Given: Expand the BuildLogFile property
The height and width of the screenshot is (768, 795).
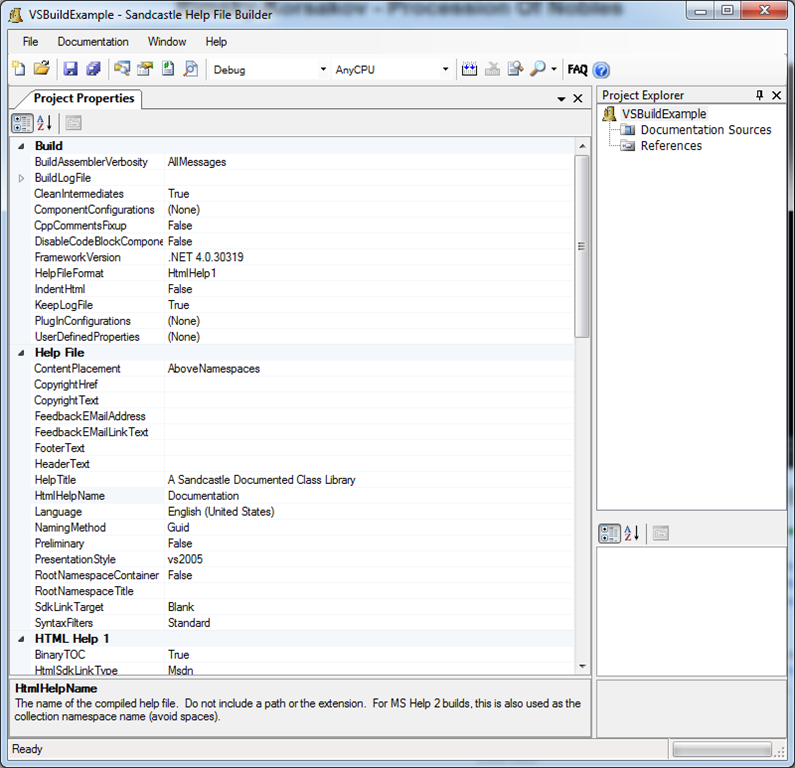Looking at the screenshot, I should (22, 178).
